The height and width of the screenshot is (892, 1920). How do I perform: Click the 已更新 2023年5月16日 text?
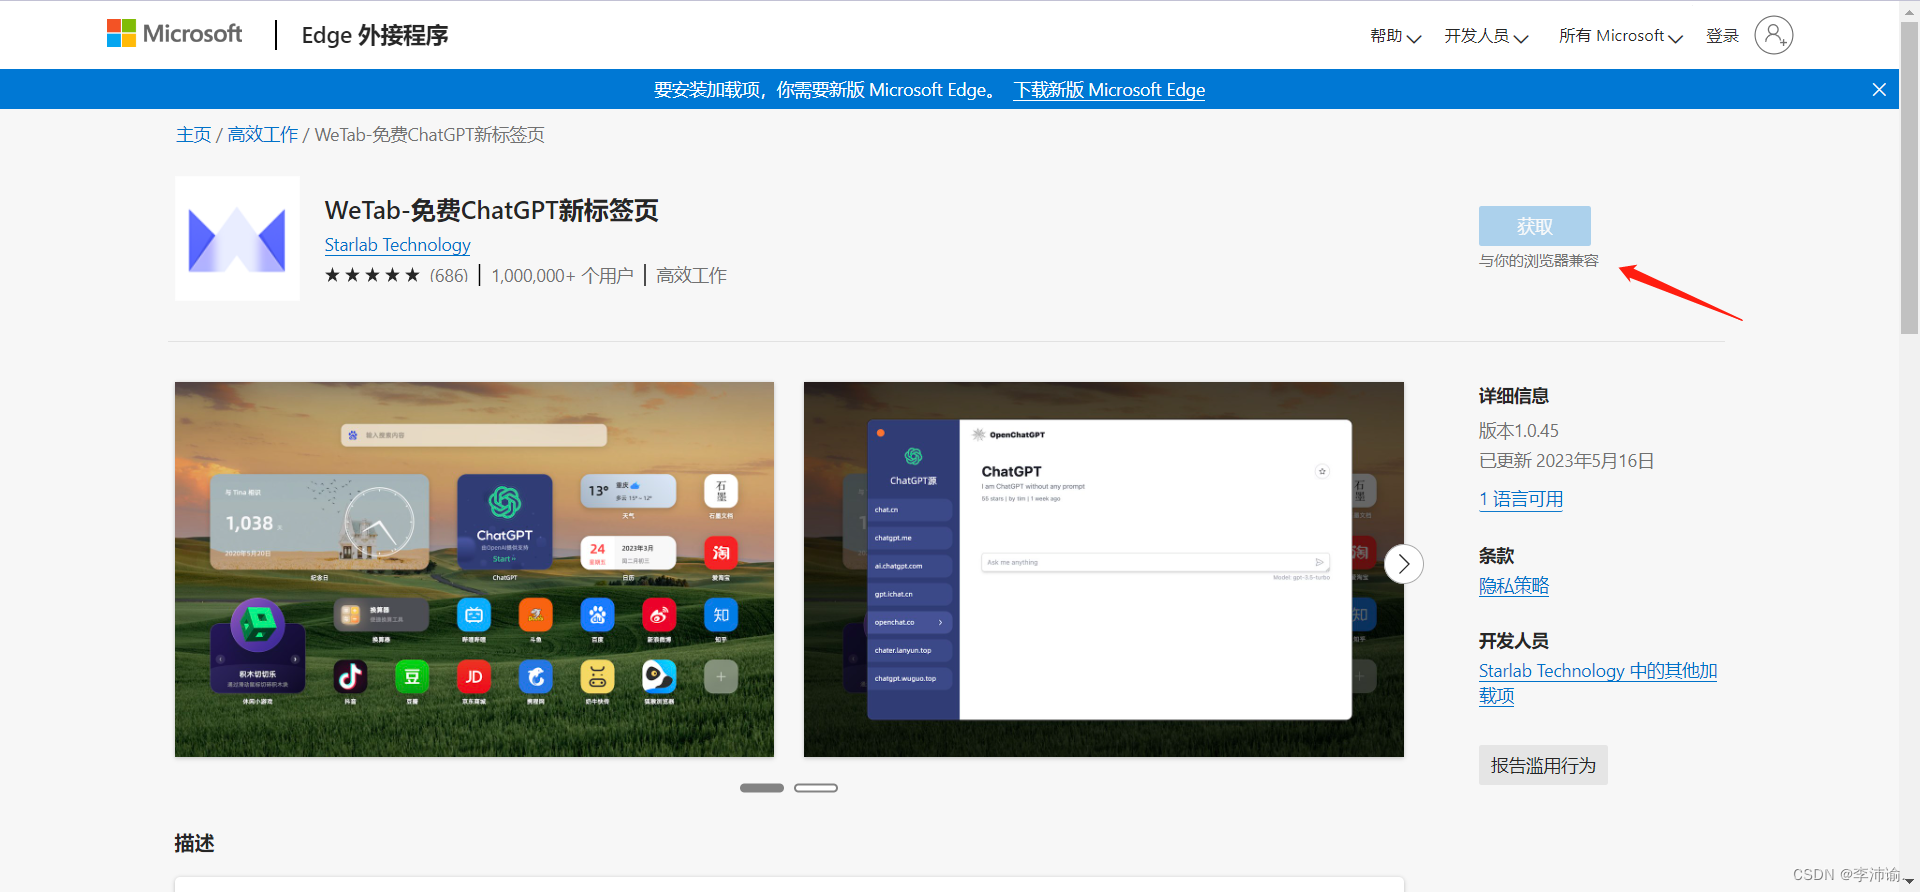[1566, 461]
